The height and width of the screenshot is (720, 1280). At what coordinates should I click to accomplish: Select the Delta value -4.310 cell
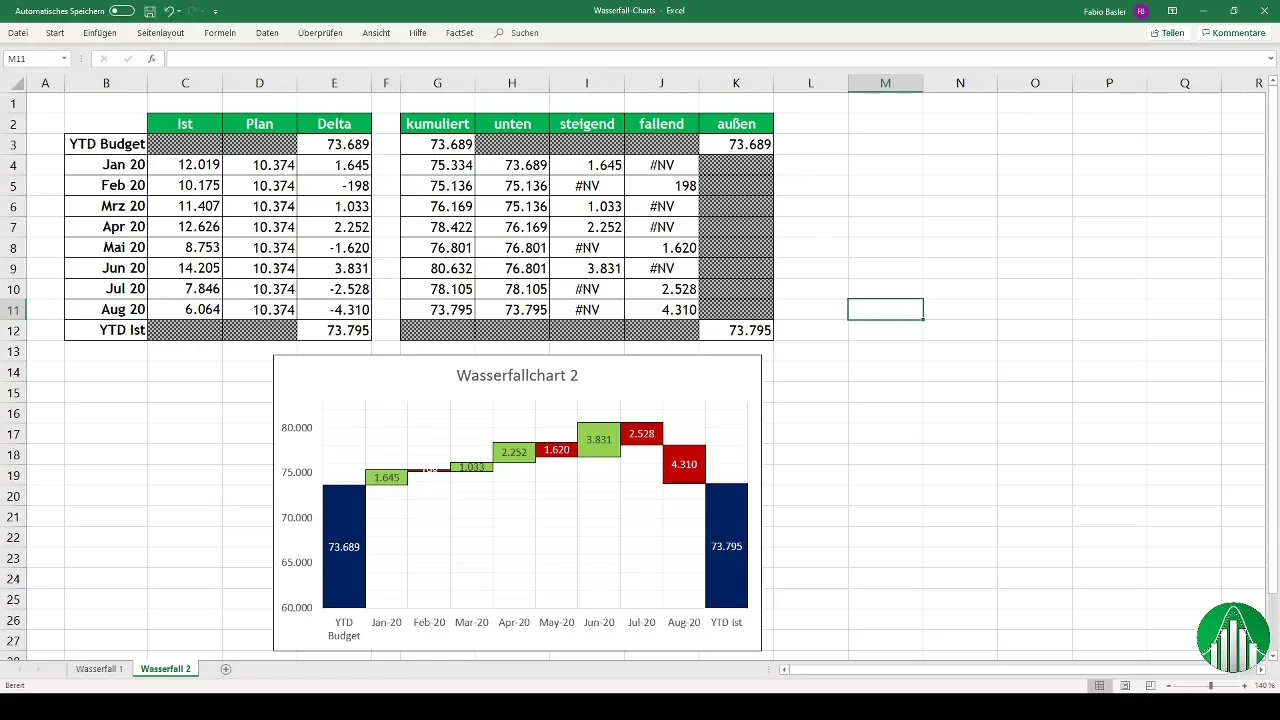coord(334,310)
